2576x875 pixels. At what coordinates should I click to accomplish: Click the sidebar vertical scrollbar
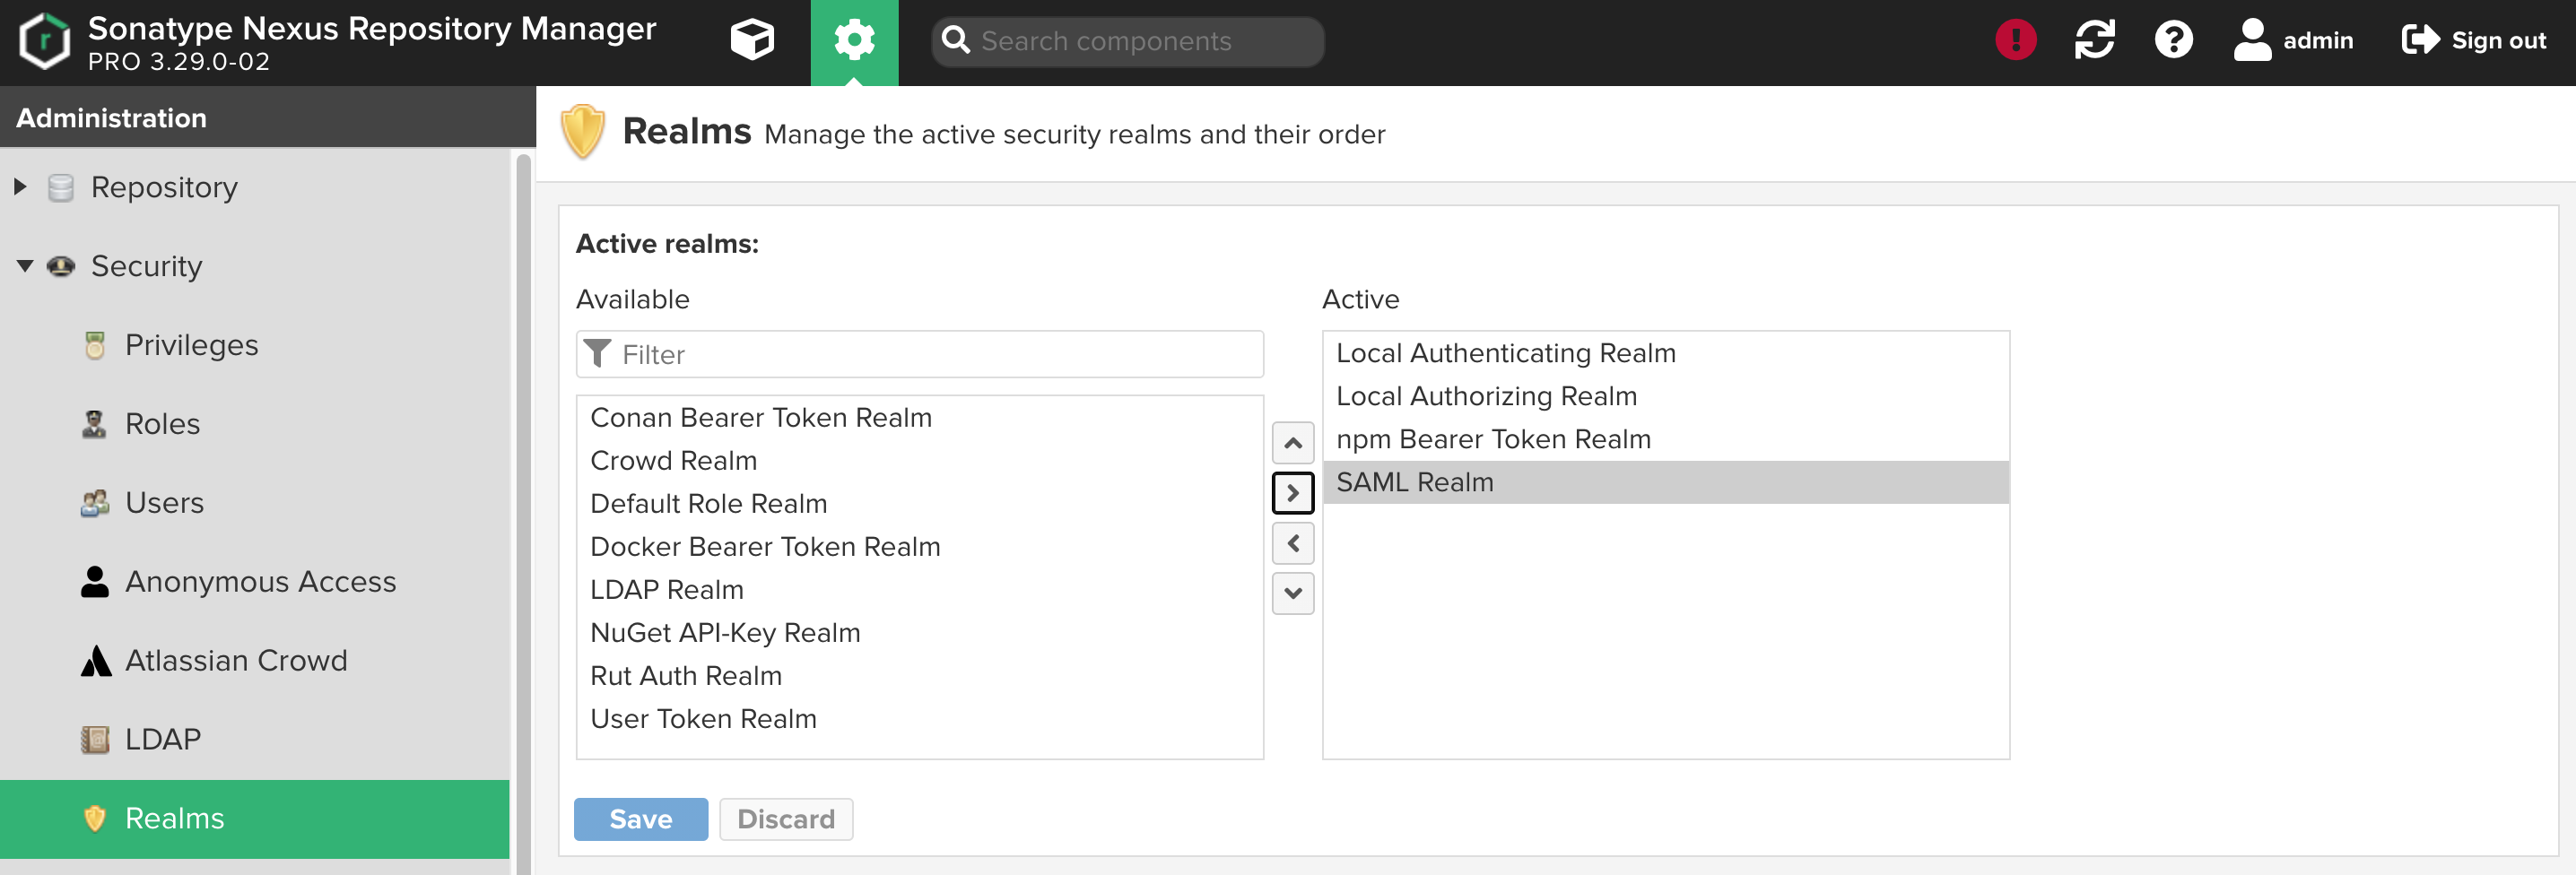tap(522, 500)
